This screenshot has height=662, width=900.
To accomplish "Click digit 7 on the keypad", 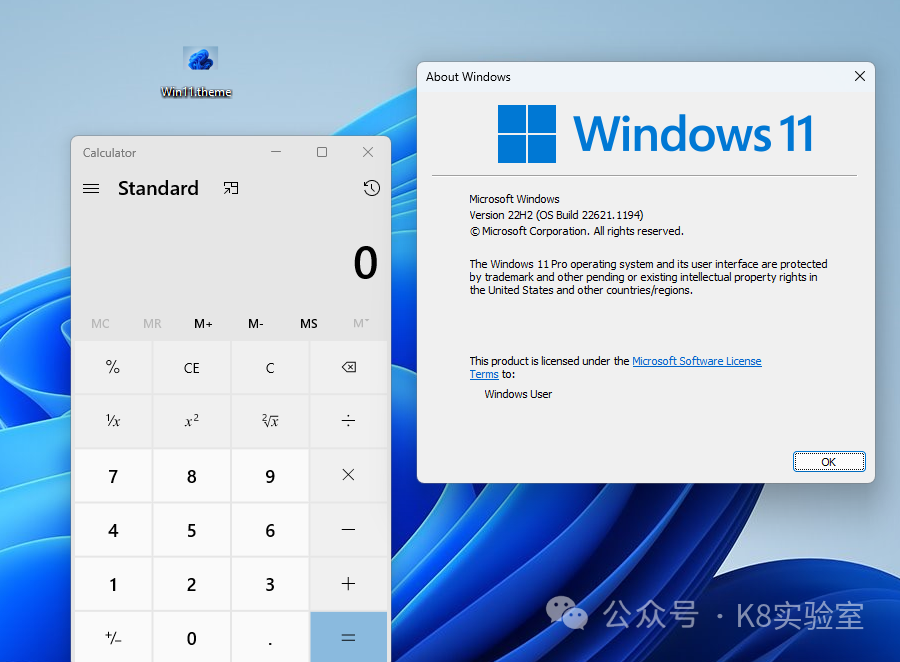I will point(113,475).
